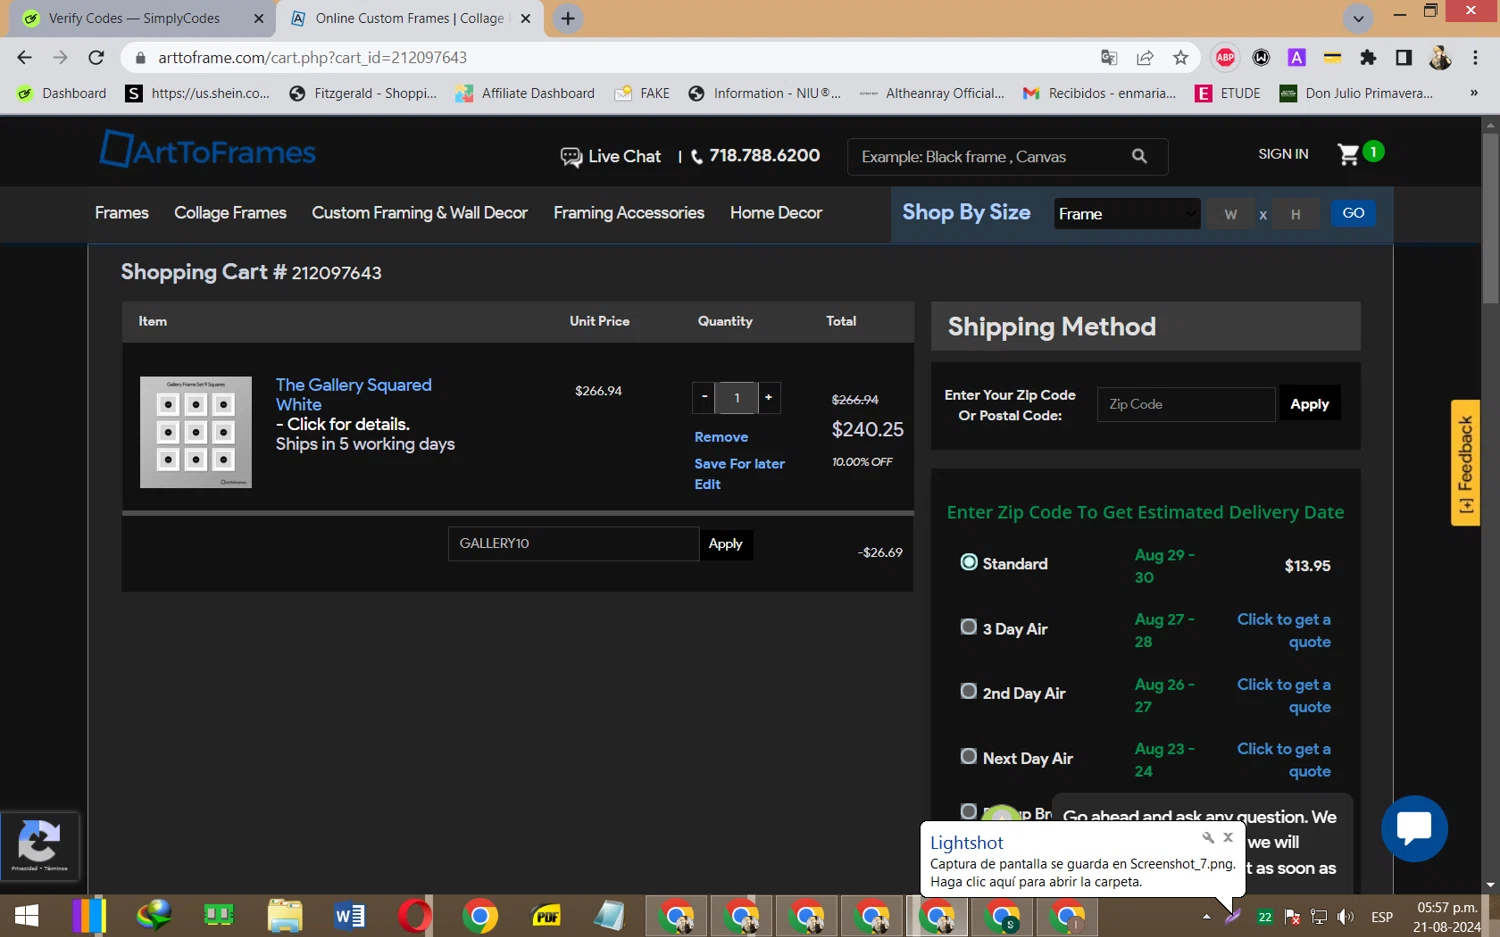This screenshot has height=937, width=1500.
Task: Close the Verify Codes — SimplyCodes tab
Action: click(x=259, y=18)
